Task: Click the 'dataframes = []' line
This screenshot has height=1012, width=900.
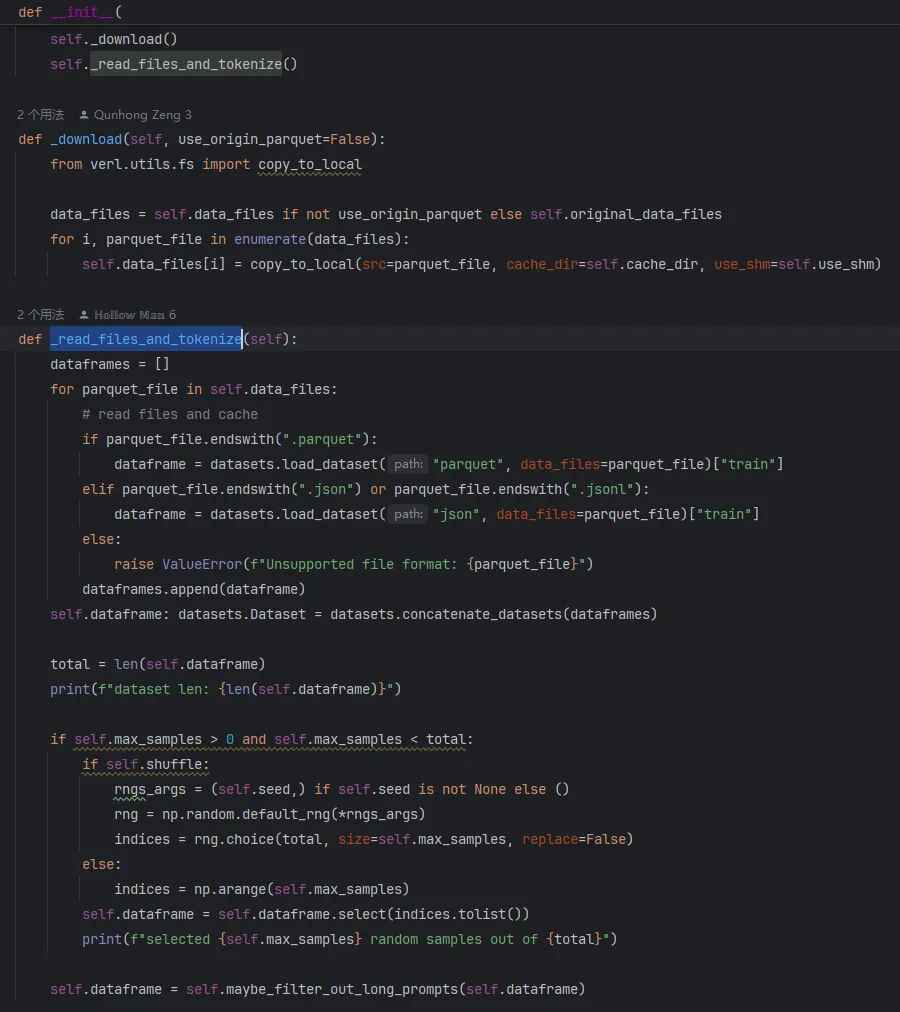Action: point(110,365)
